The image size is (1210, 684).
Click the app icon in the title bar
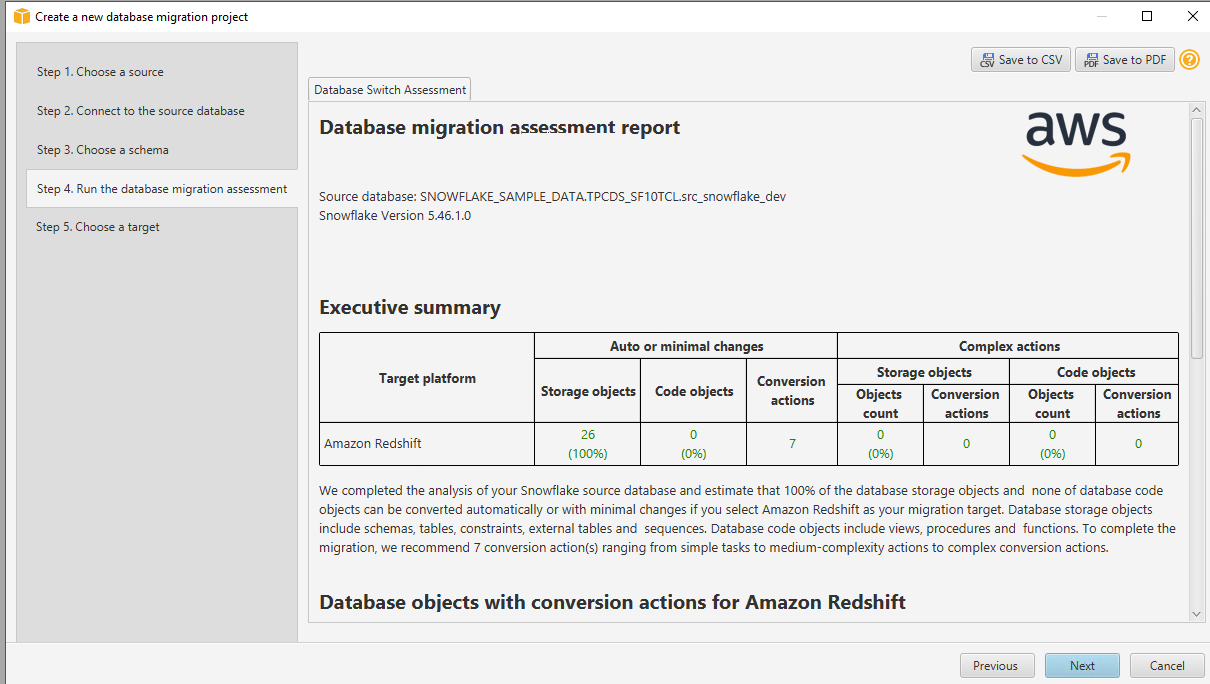point(21,17)
